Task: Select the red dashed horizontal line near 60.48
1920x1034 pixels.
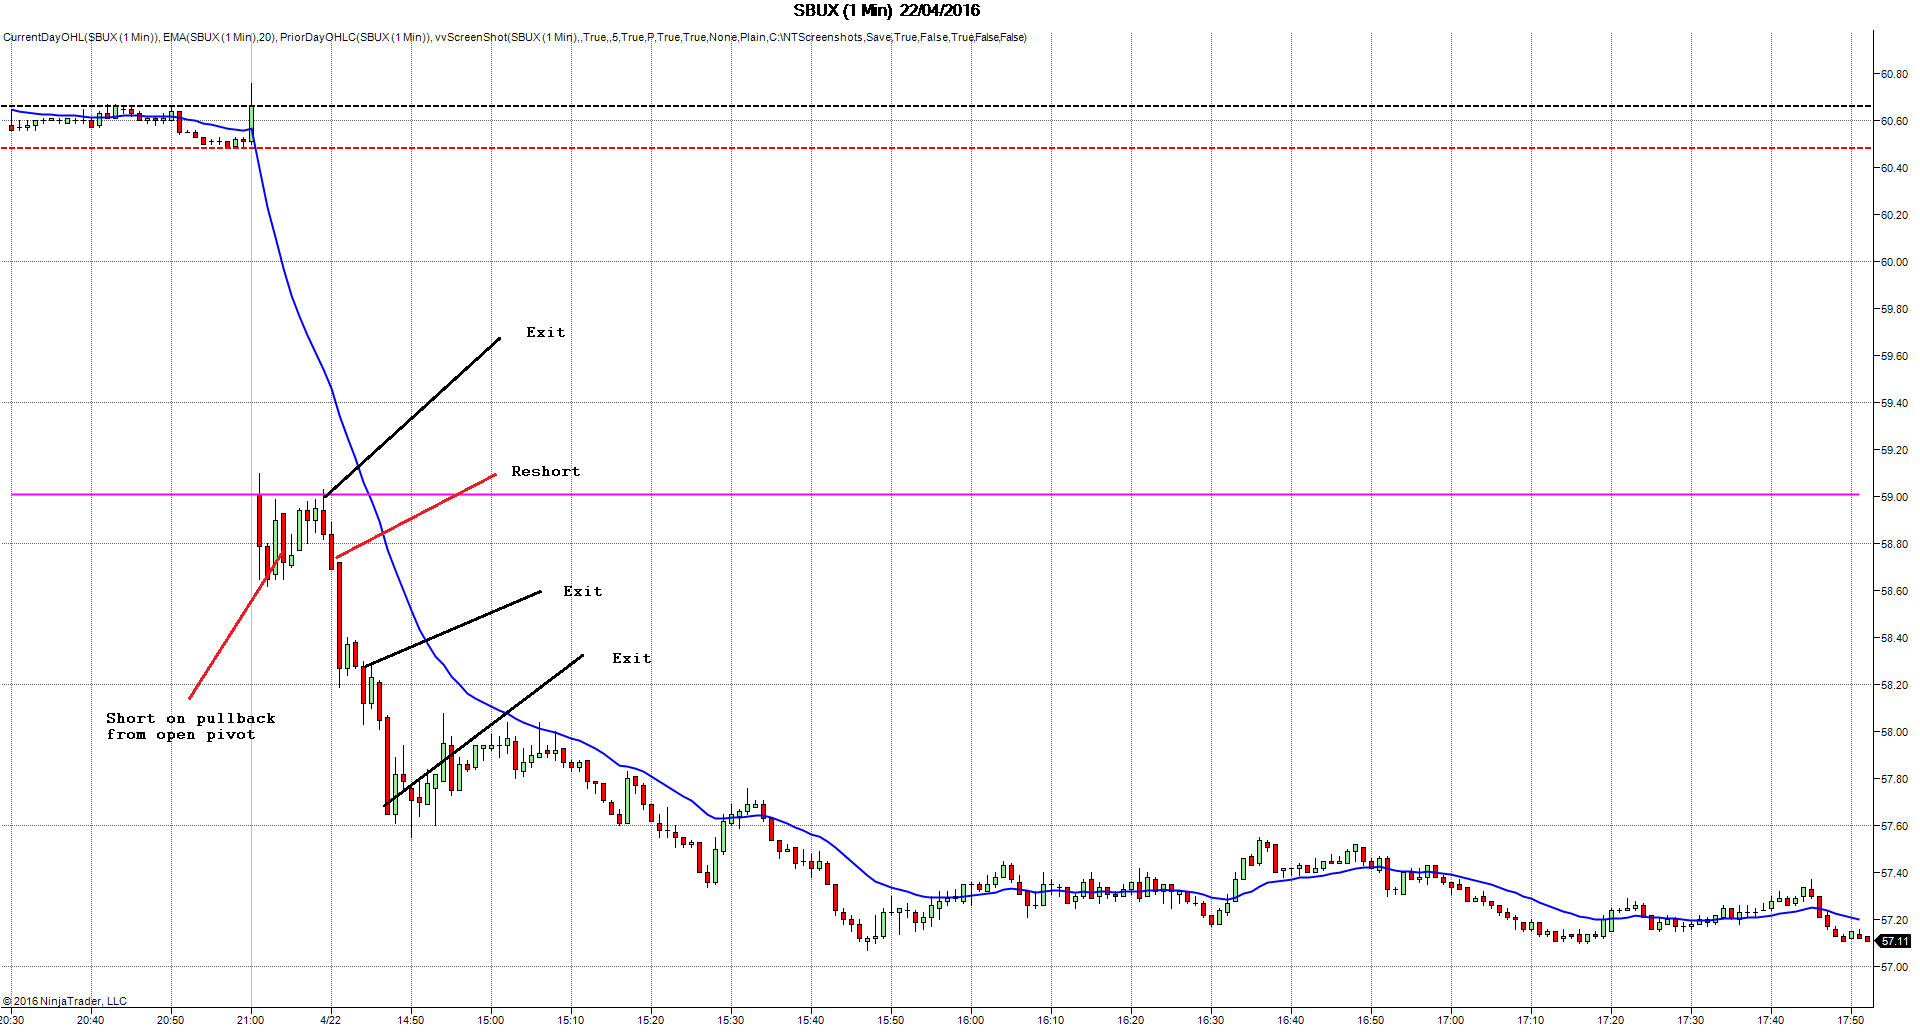Action: (936, 148)
